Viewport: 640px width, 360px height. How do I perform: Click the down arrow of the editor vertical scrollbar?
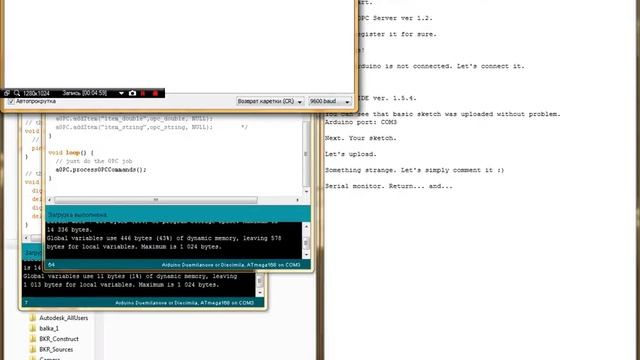306,191
